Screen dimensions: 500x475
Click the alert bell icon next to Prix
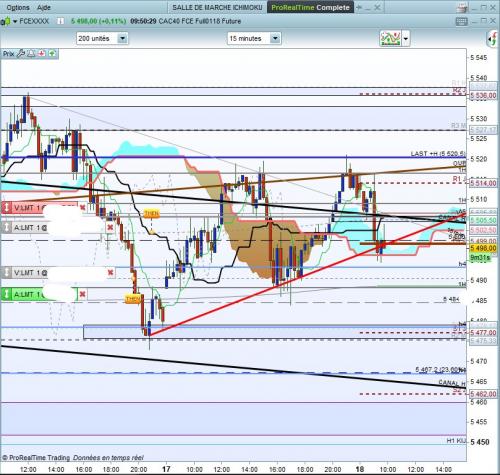(31, 54)
